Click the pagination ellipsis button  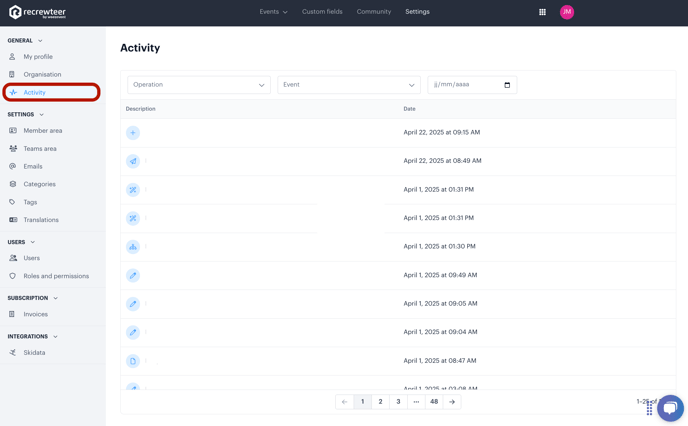(x=416, y=402)
